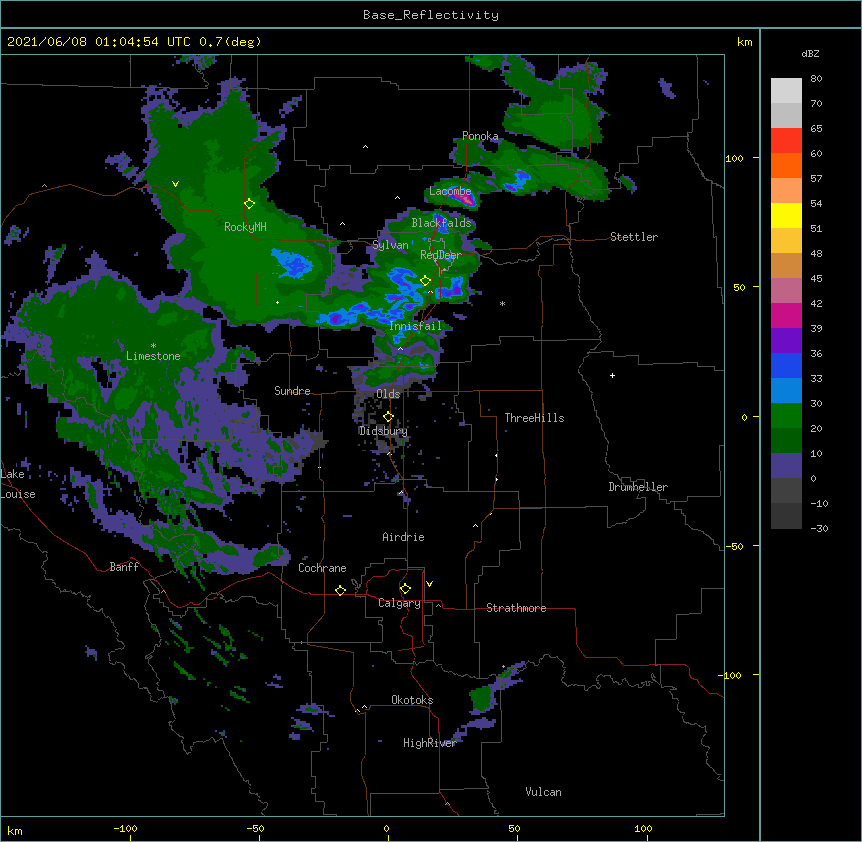Click the asterisk marker above Limestone label
This screenshot has height=842, width=862.
point(153,345)
